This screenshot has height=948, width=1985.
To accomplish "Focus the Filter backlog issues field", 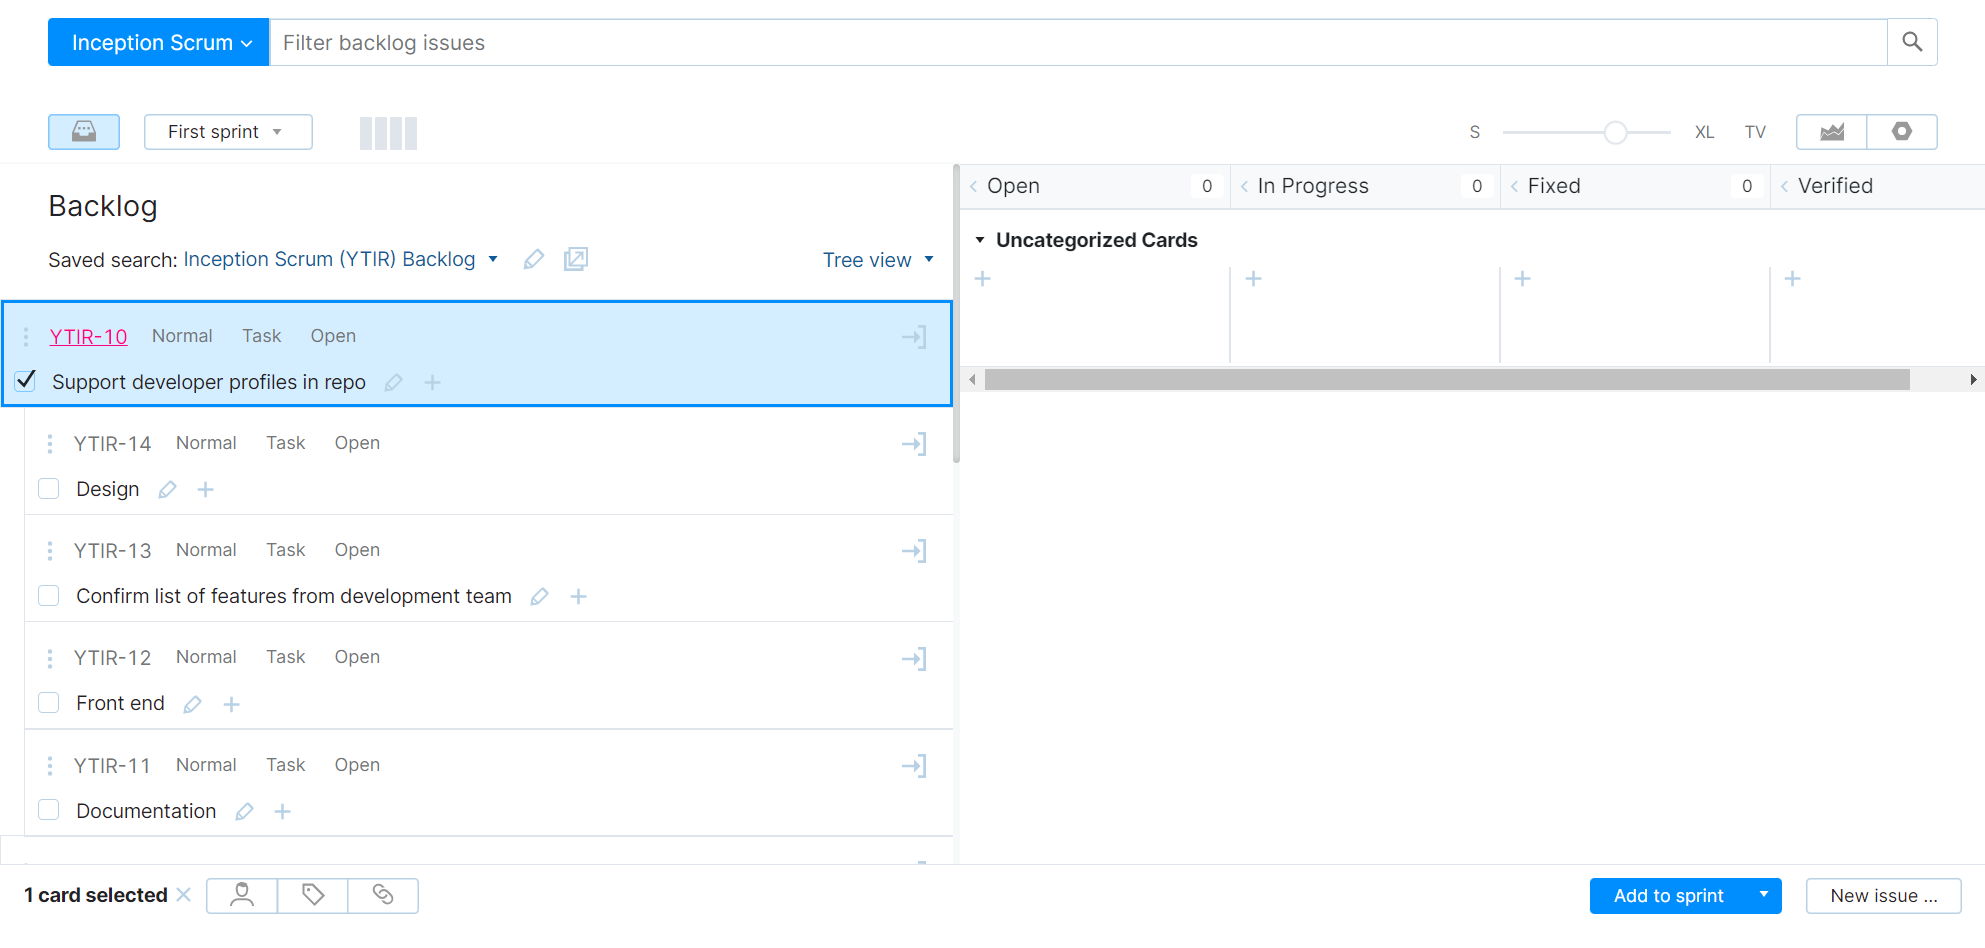I will click(x=1076, y=42).
